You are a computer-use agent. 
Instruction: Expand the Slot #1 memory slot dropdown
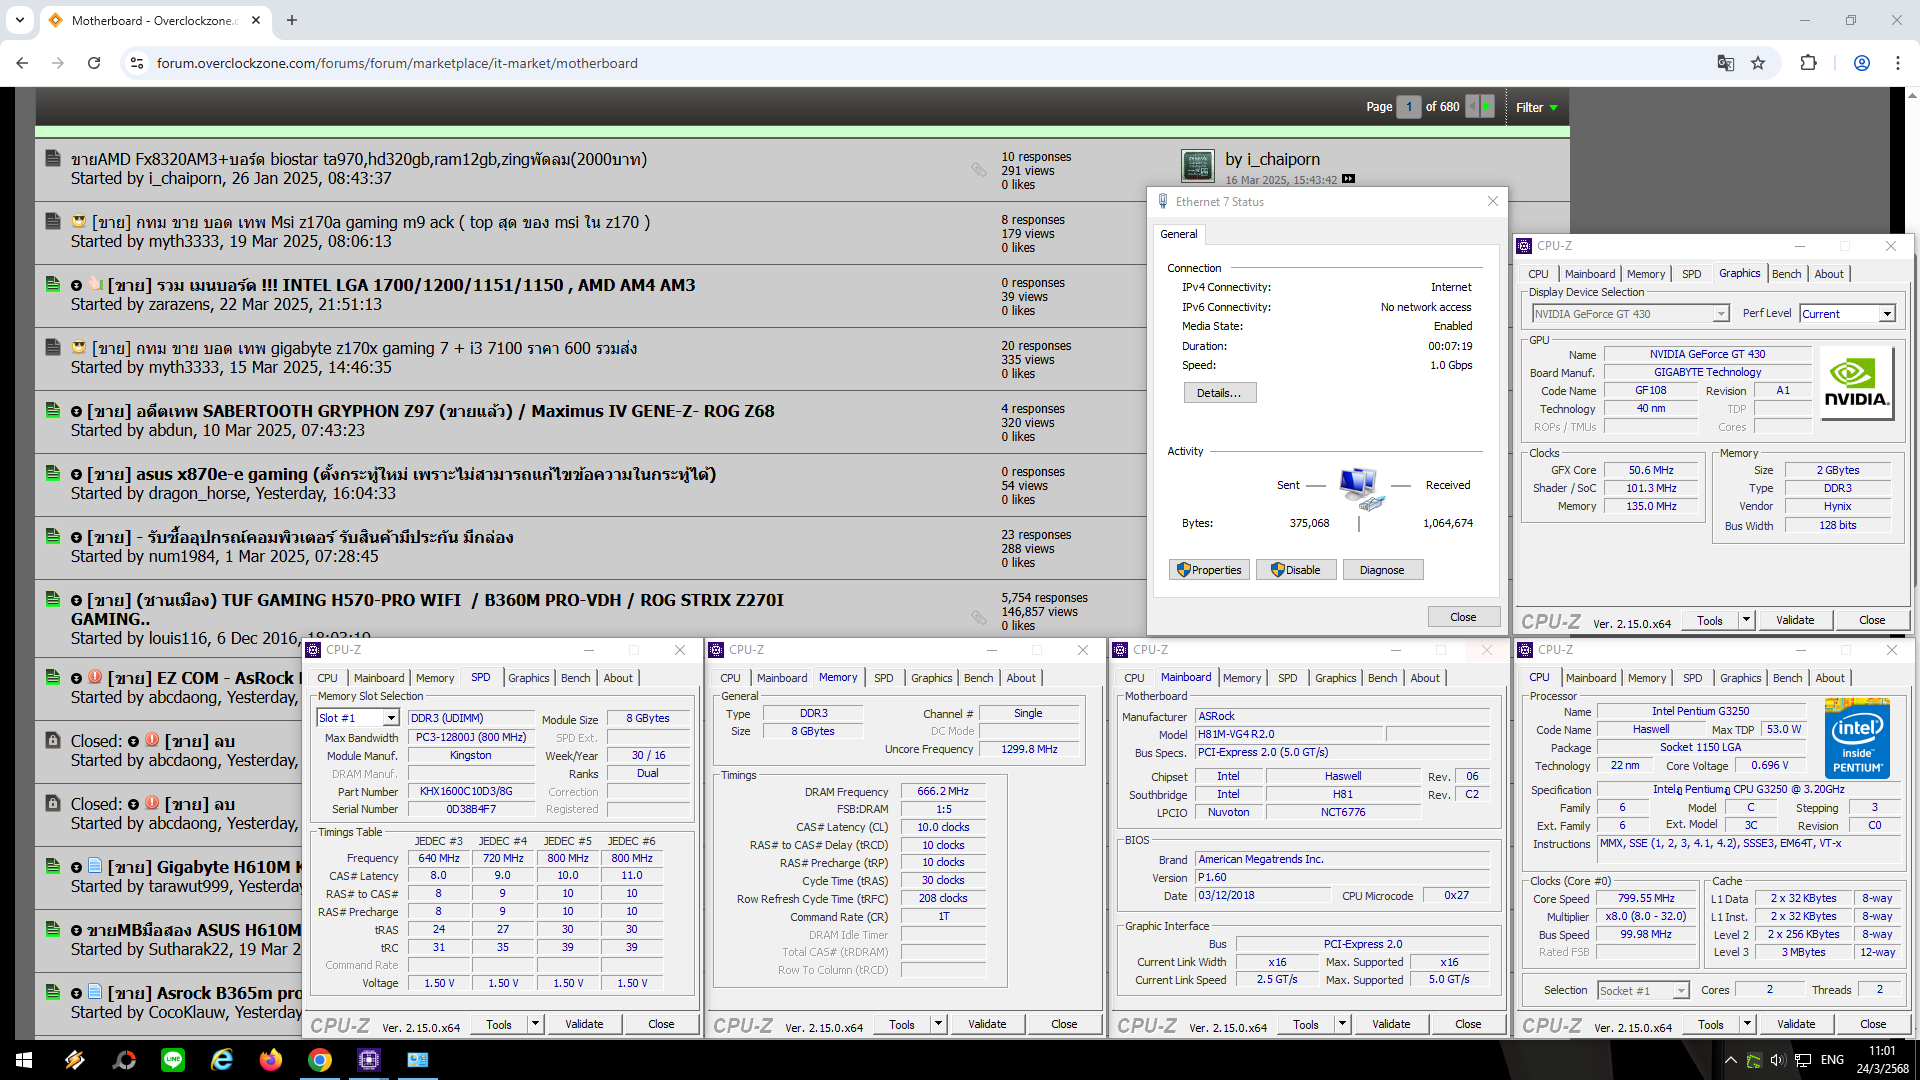tap(391, 718)
